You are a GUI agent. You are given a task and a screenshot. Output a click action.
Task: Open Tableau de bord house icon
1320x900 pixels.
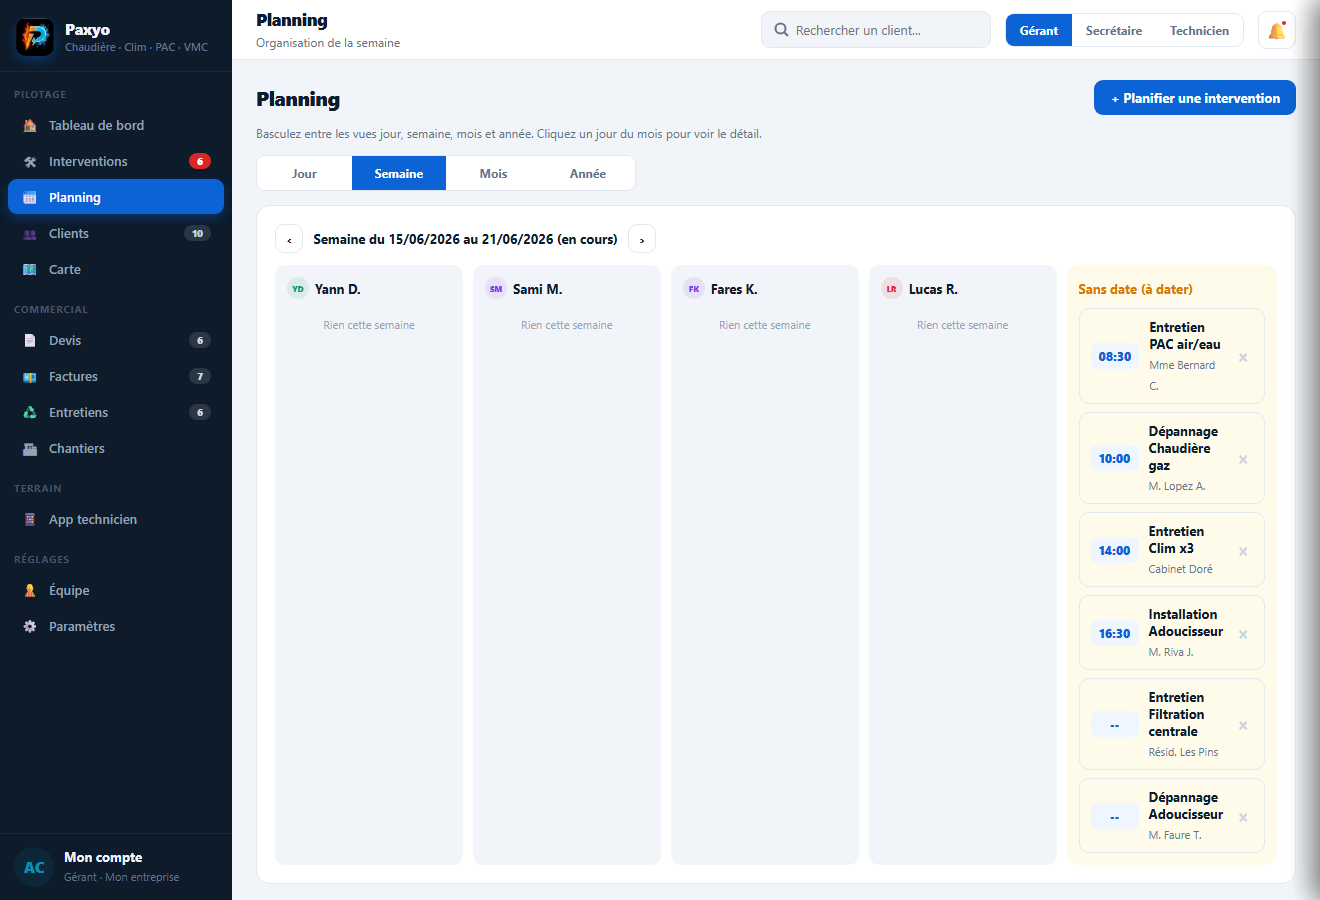pyautogui.click(x=30, y=125)
